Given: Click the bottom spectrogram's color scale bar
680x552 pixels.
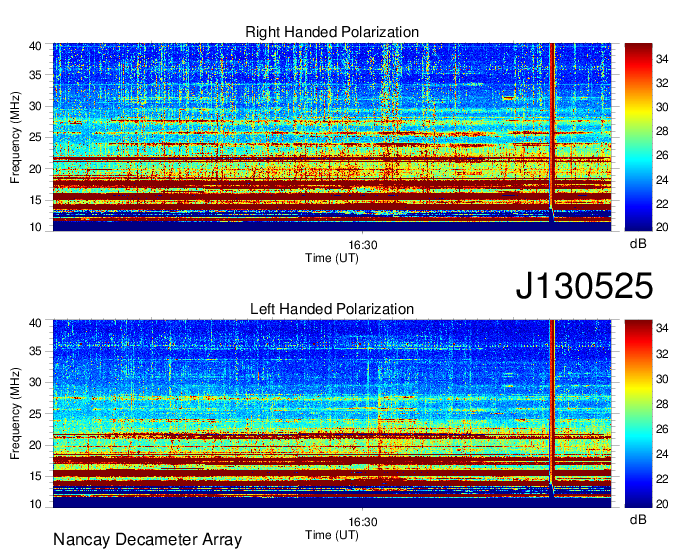Looking at the screenshot, I should 638,414.
